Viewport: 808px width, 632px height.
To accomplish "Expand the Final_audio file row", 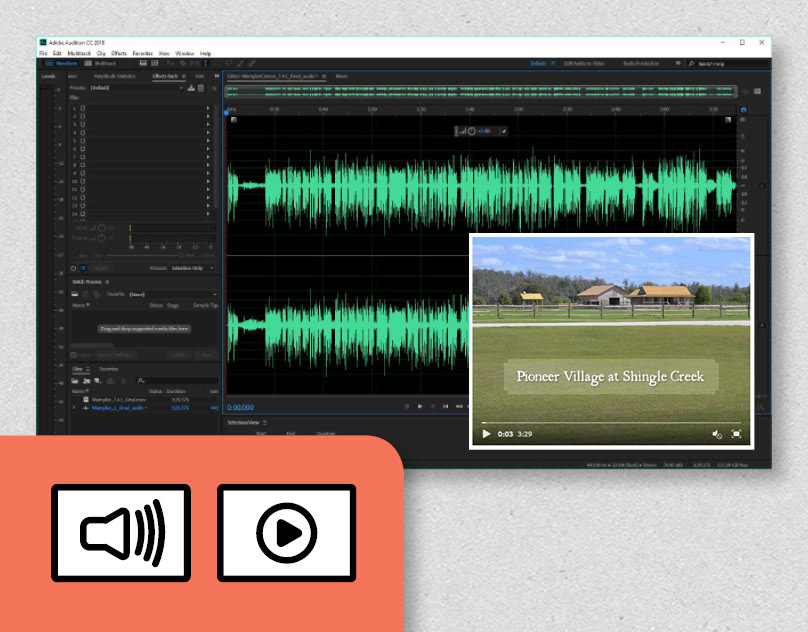I will coord(74,408).
